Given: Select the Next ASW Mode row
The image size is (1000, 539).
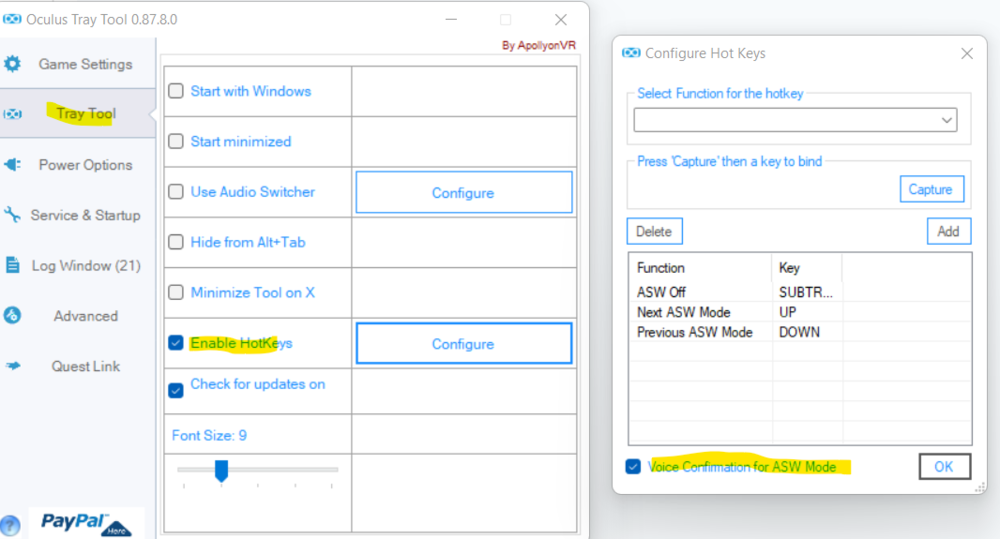Looking at the screenshot, I should [800, 313].
